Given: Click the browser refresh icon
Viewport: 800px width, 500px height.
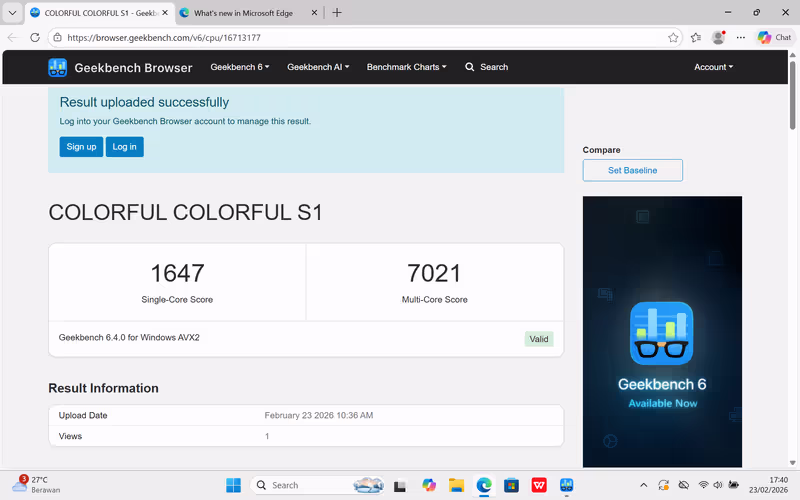Looking at the screenshot, I should (35, 37).
